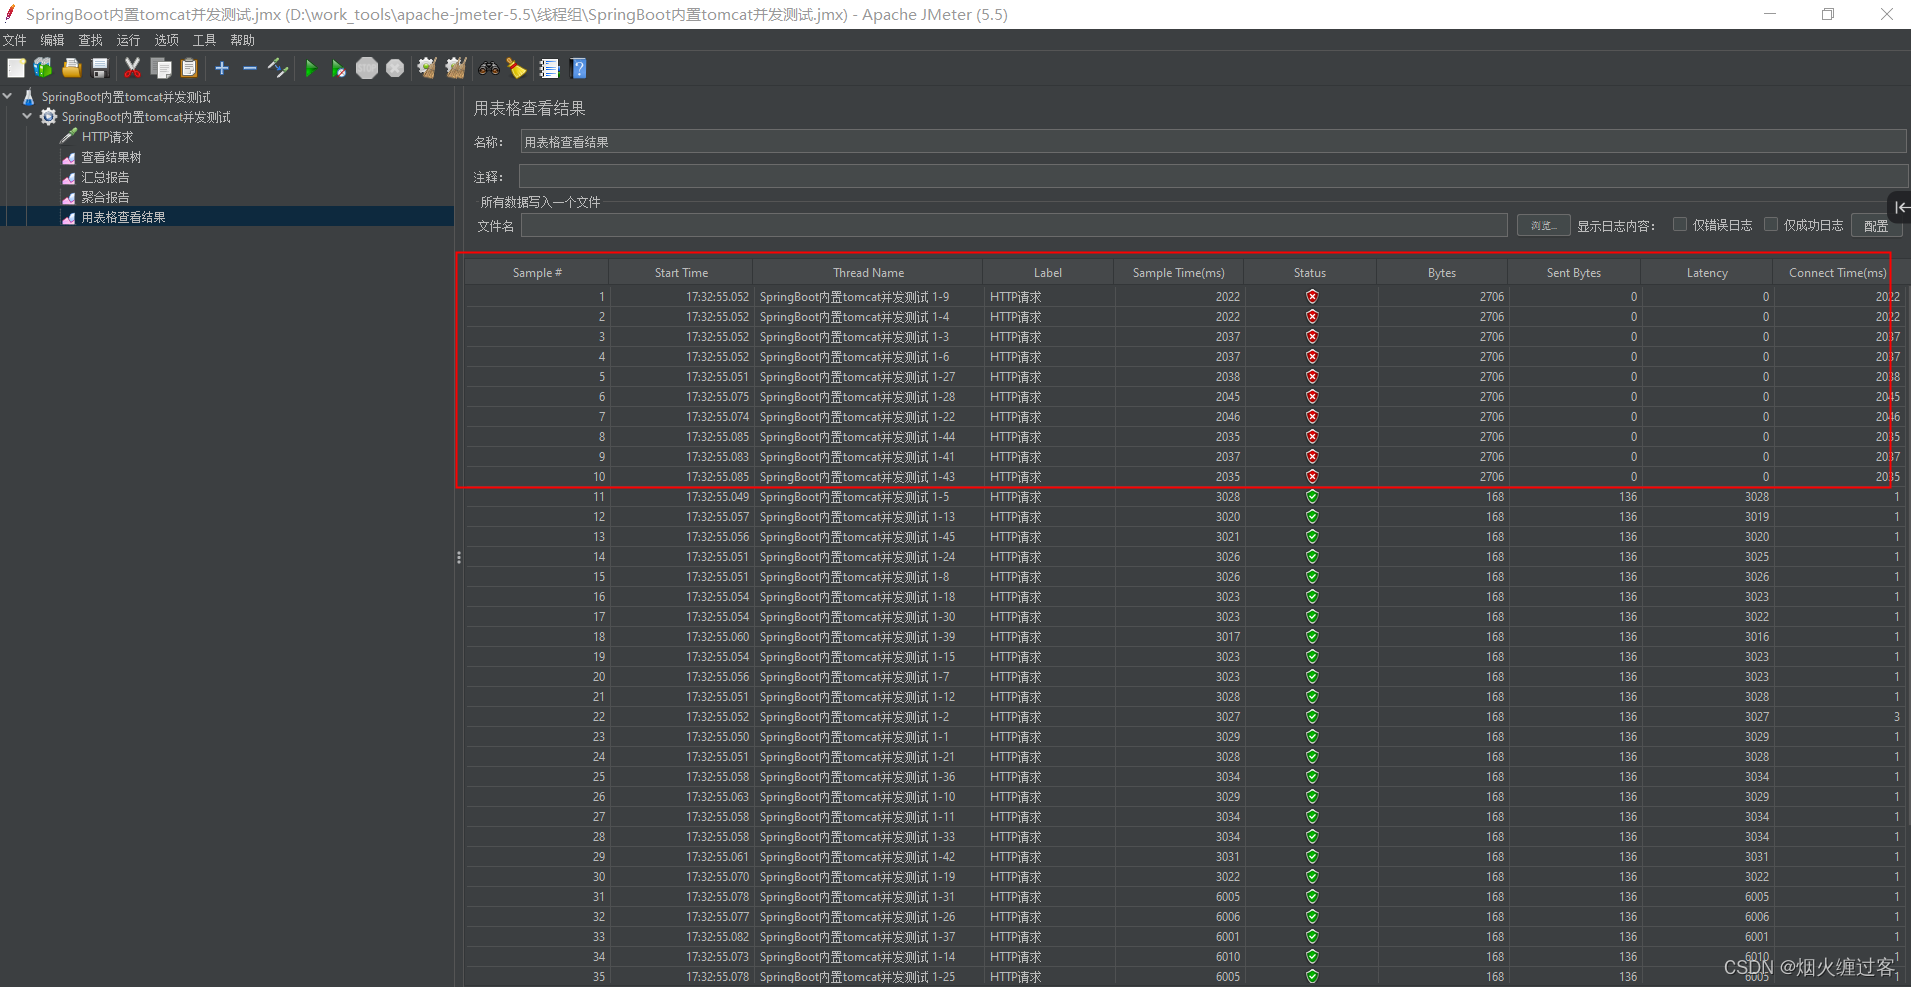
Task: Click the 浏览 browse button
Action: [1543, 225]
